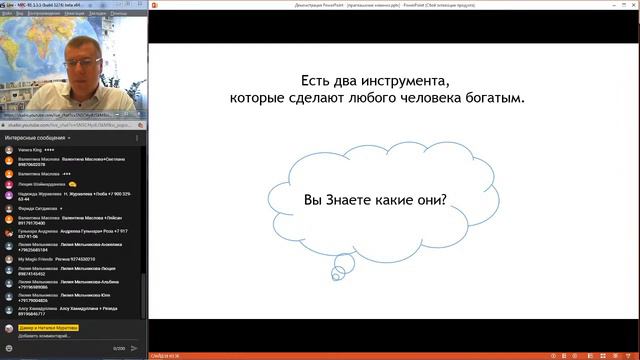Screen dimensions: 640x360
Task: Switch to Slide Sorter view icon
Action: click(603, 356)
